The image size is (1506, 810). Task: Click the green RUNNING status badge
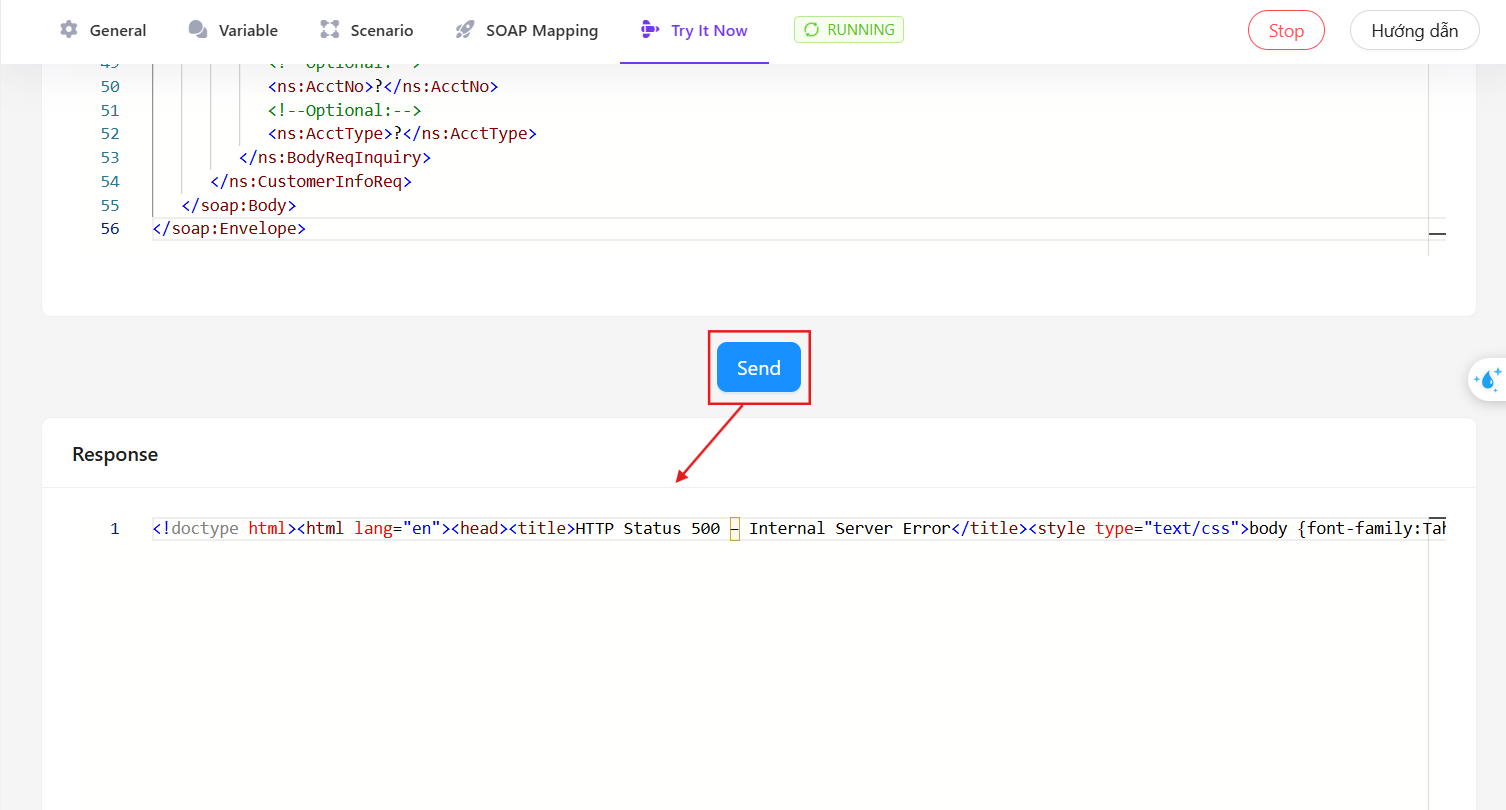point(849,30)
